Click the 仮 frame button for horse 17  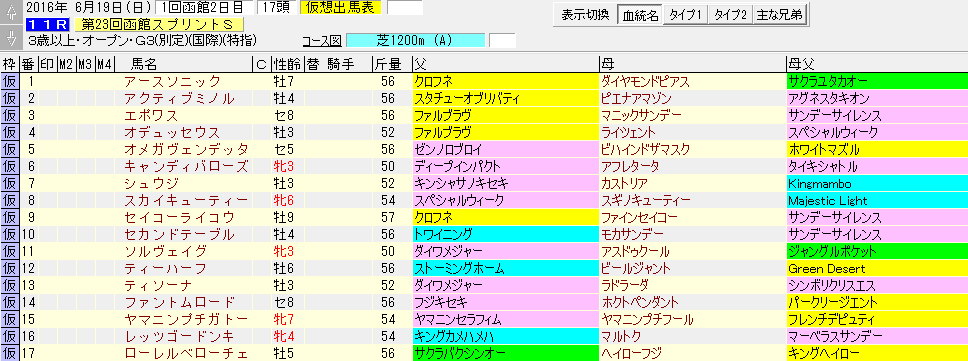[x=10, y=354]
